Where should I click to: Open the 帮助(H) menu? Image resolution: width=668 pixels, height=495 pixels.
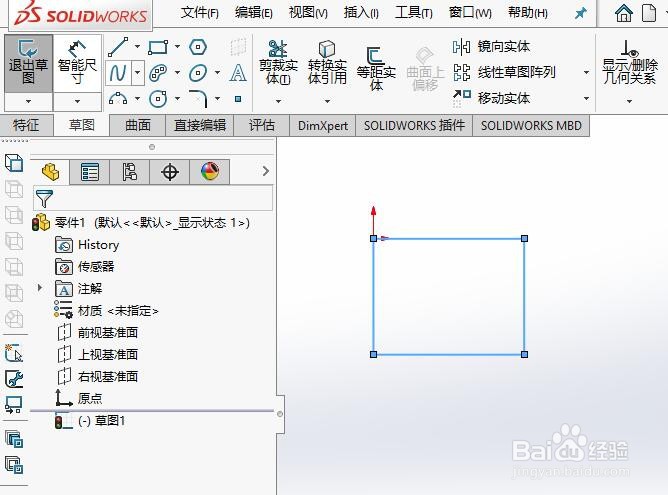click(527, 13)
